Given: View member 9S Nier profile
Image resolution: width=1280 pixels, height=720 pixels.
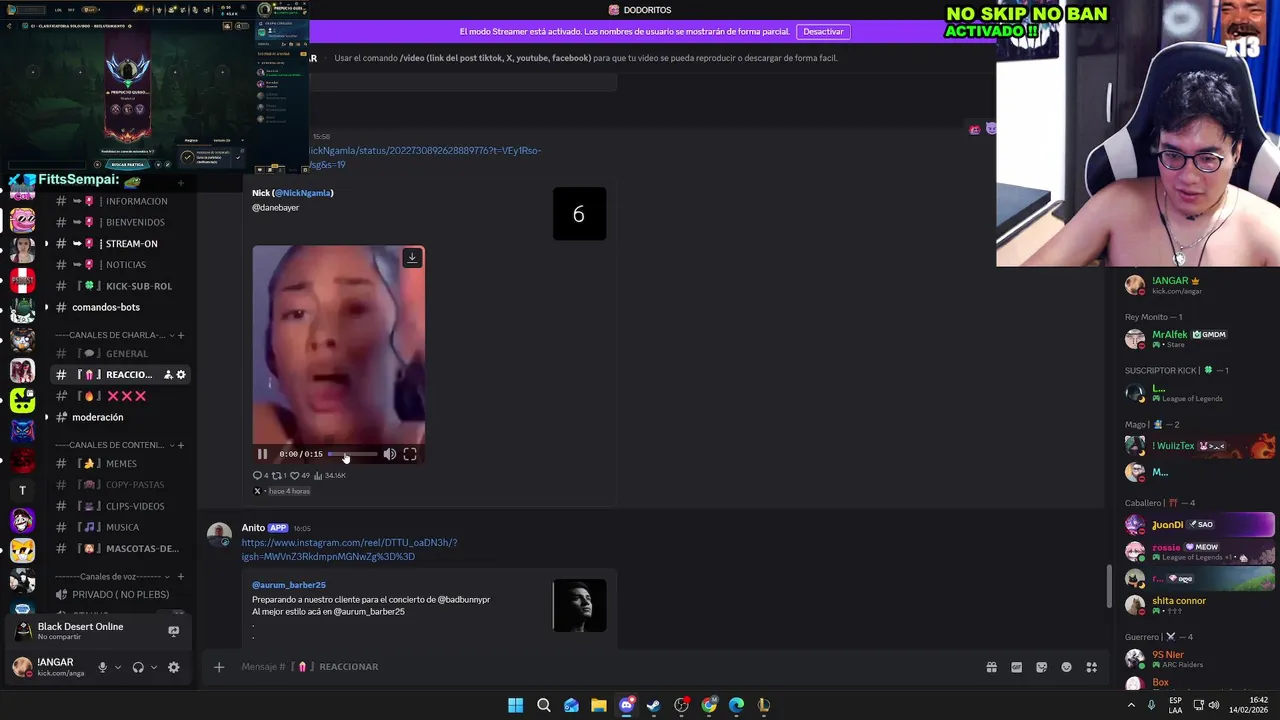Looking at the screenshot, I should pos(1198,659).
